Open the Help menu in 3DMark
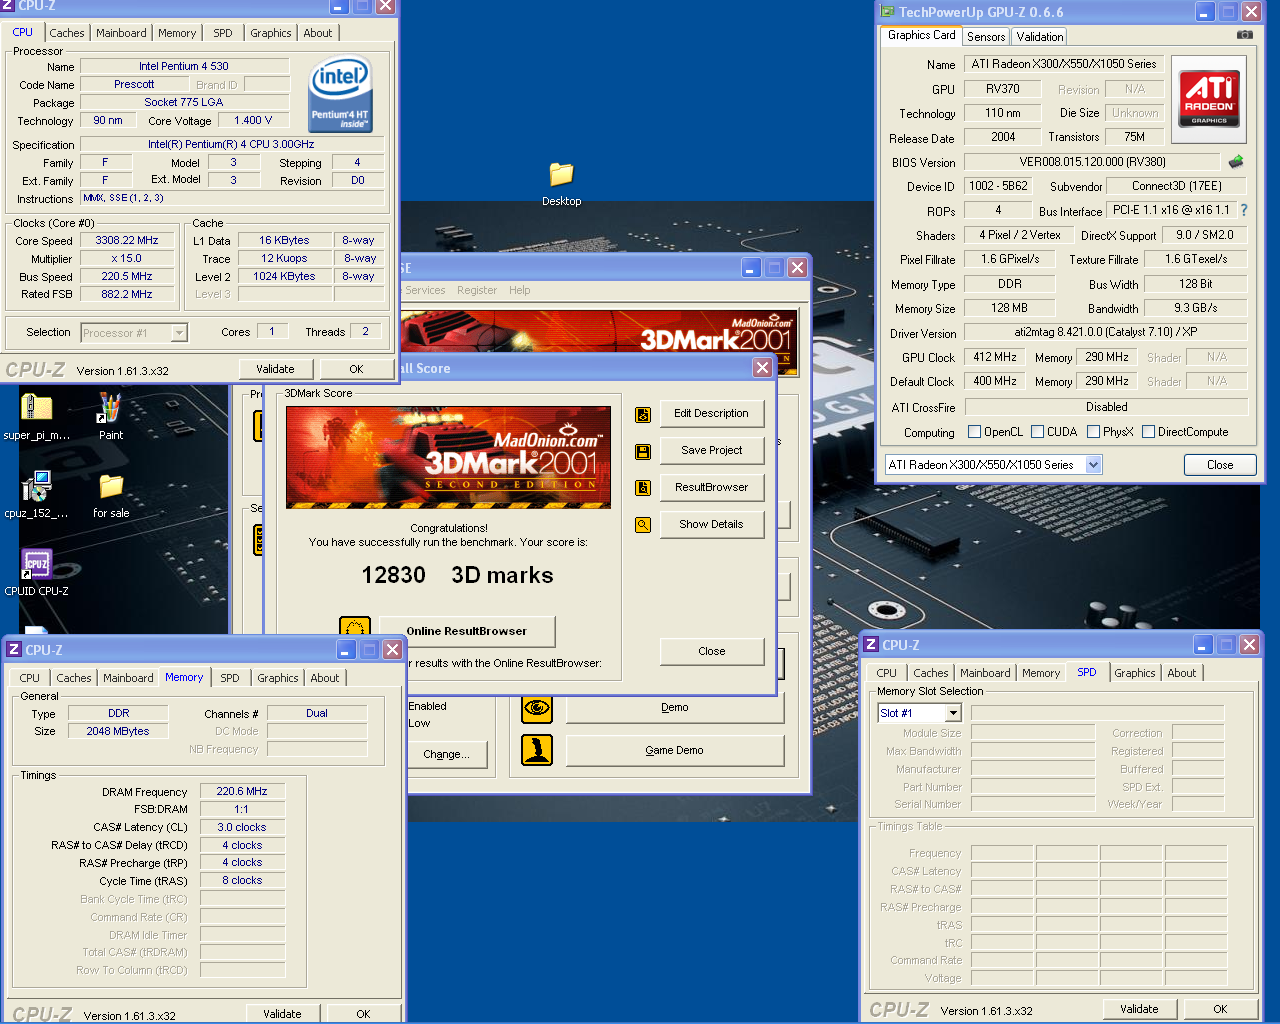This screenshot has height=1024, width=1280. (519, 290)
